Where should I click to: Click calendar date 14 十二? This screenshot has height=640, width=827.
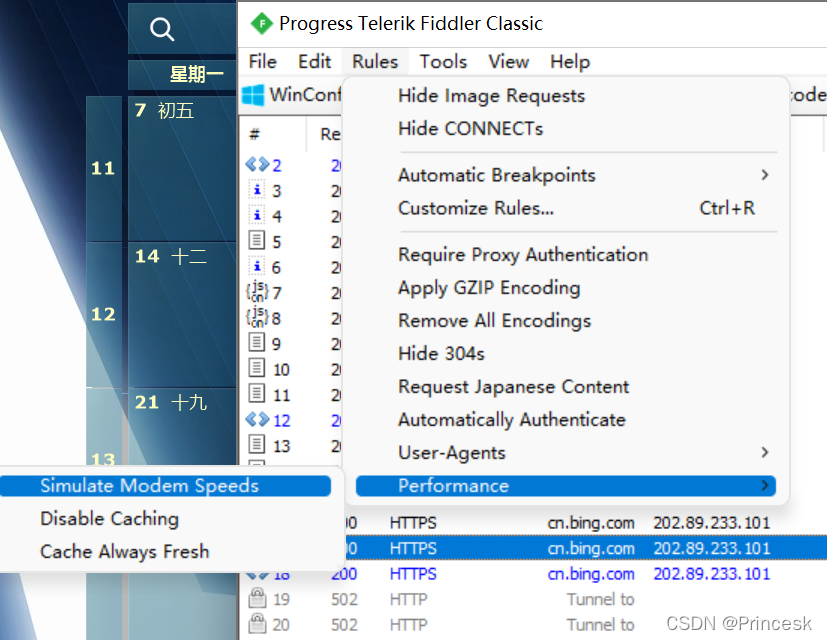170,256
